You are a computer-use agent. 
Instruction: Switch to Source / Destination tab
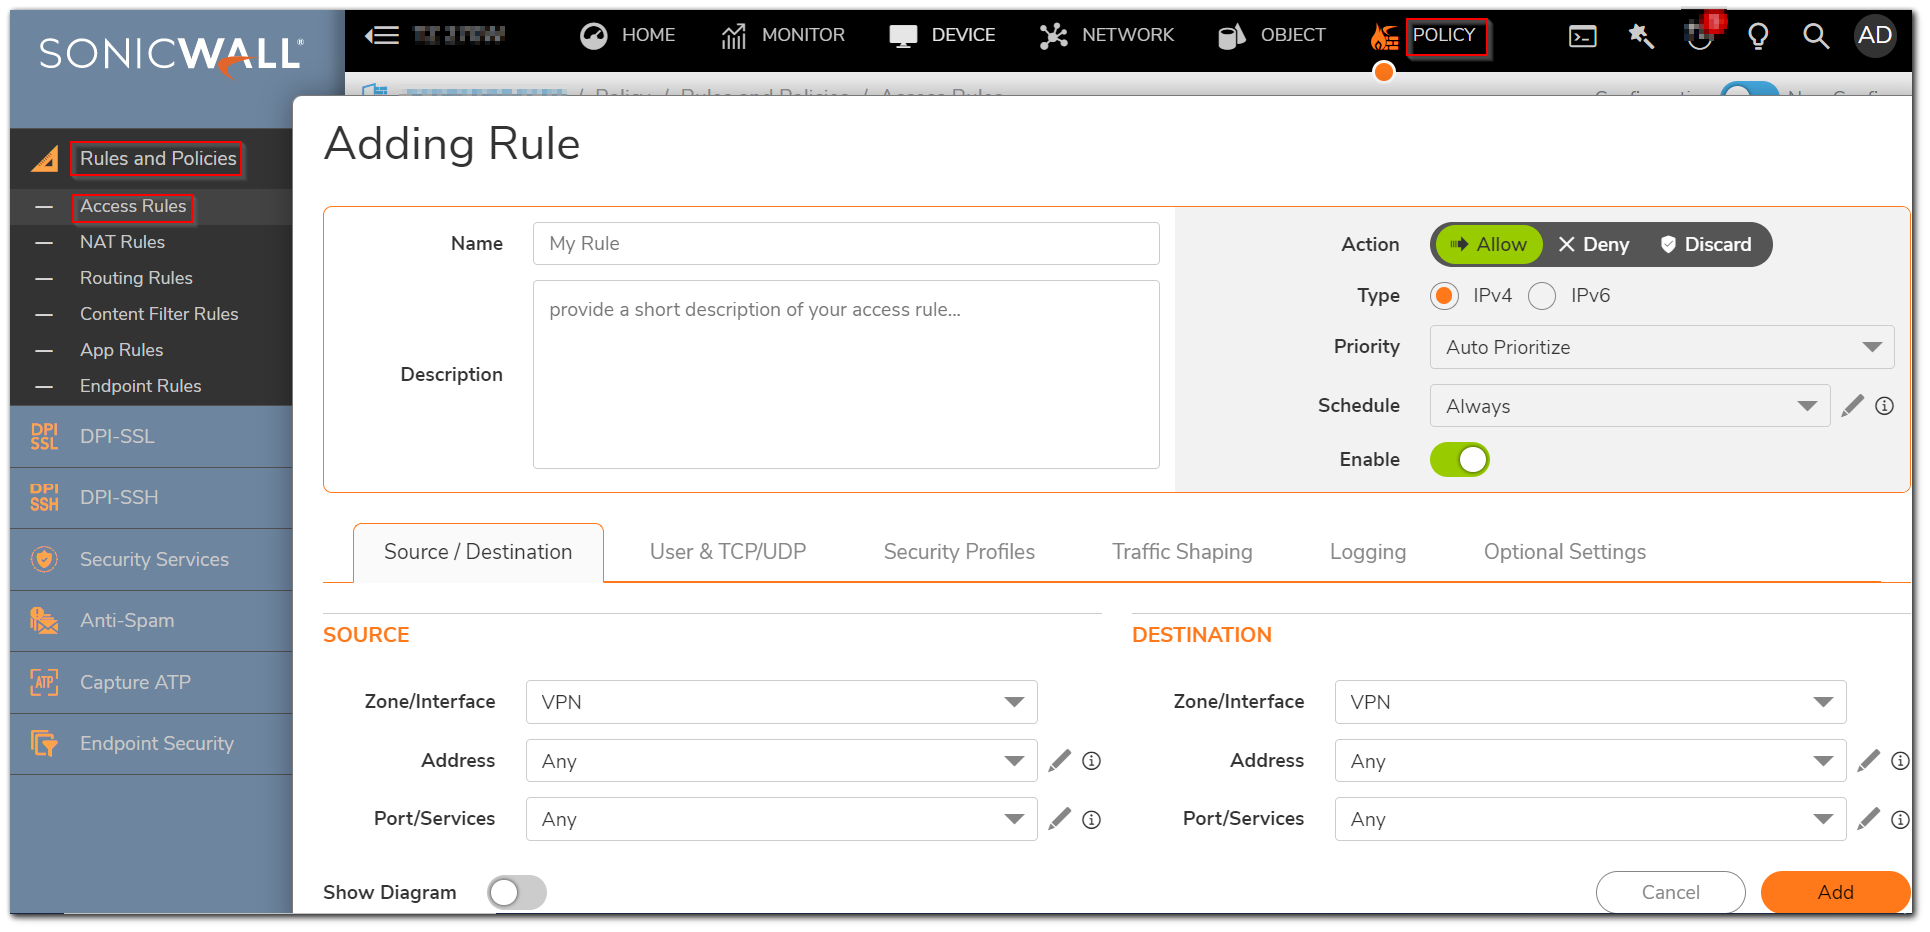[x=478, y=552]
